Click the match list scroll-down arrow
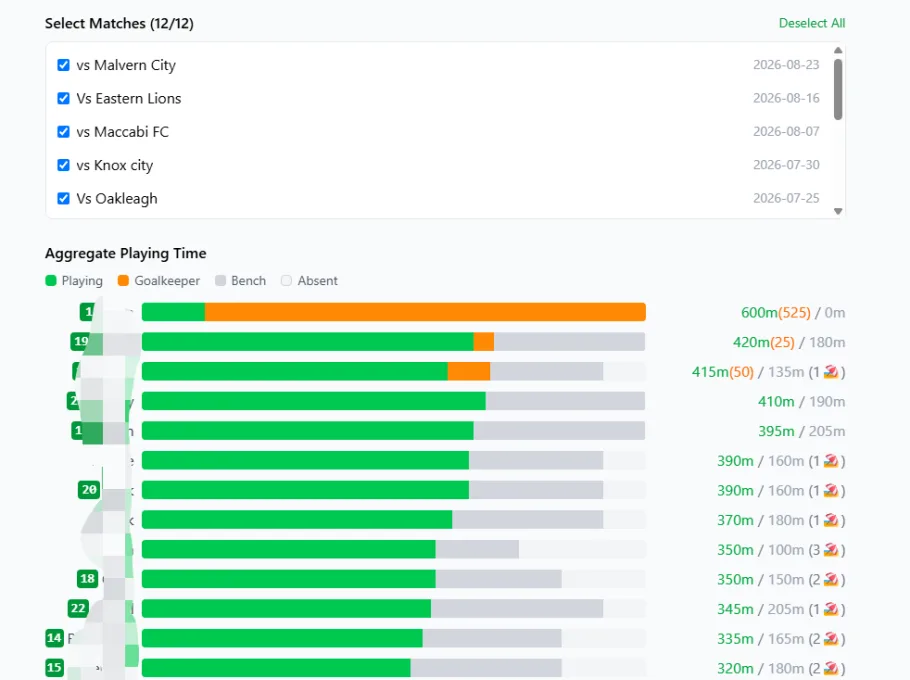Image resolution: width=910 pixels, height=680 pixels. coord(837,211)
